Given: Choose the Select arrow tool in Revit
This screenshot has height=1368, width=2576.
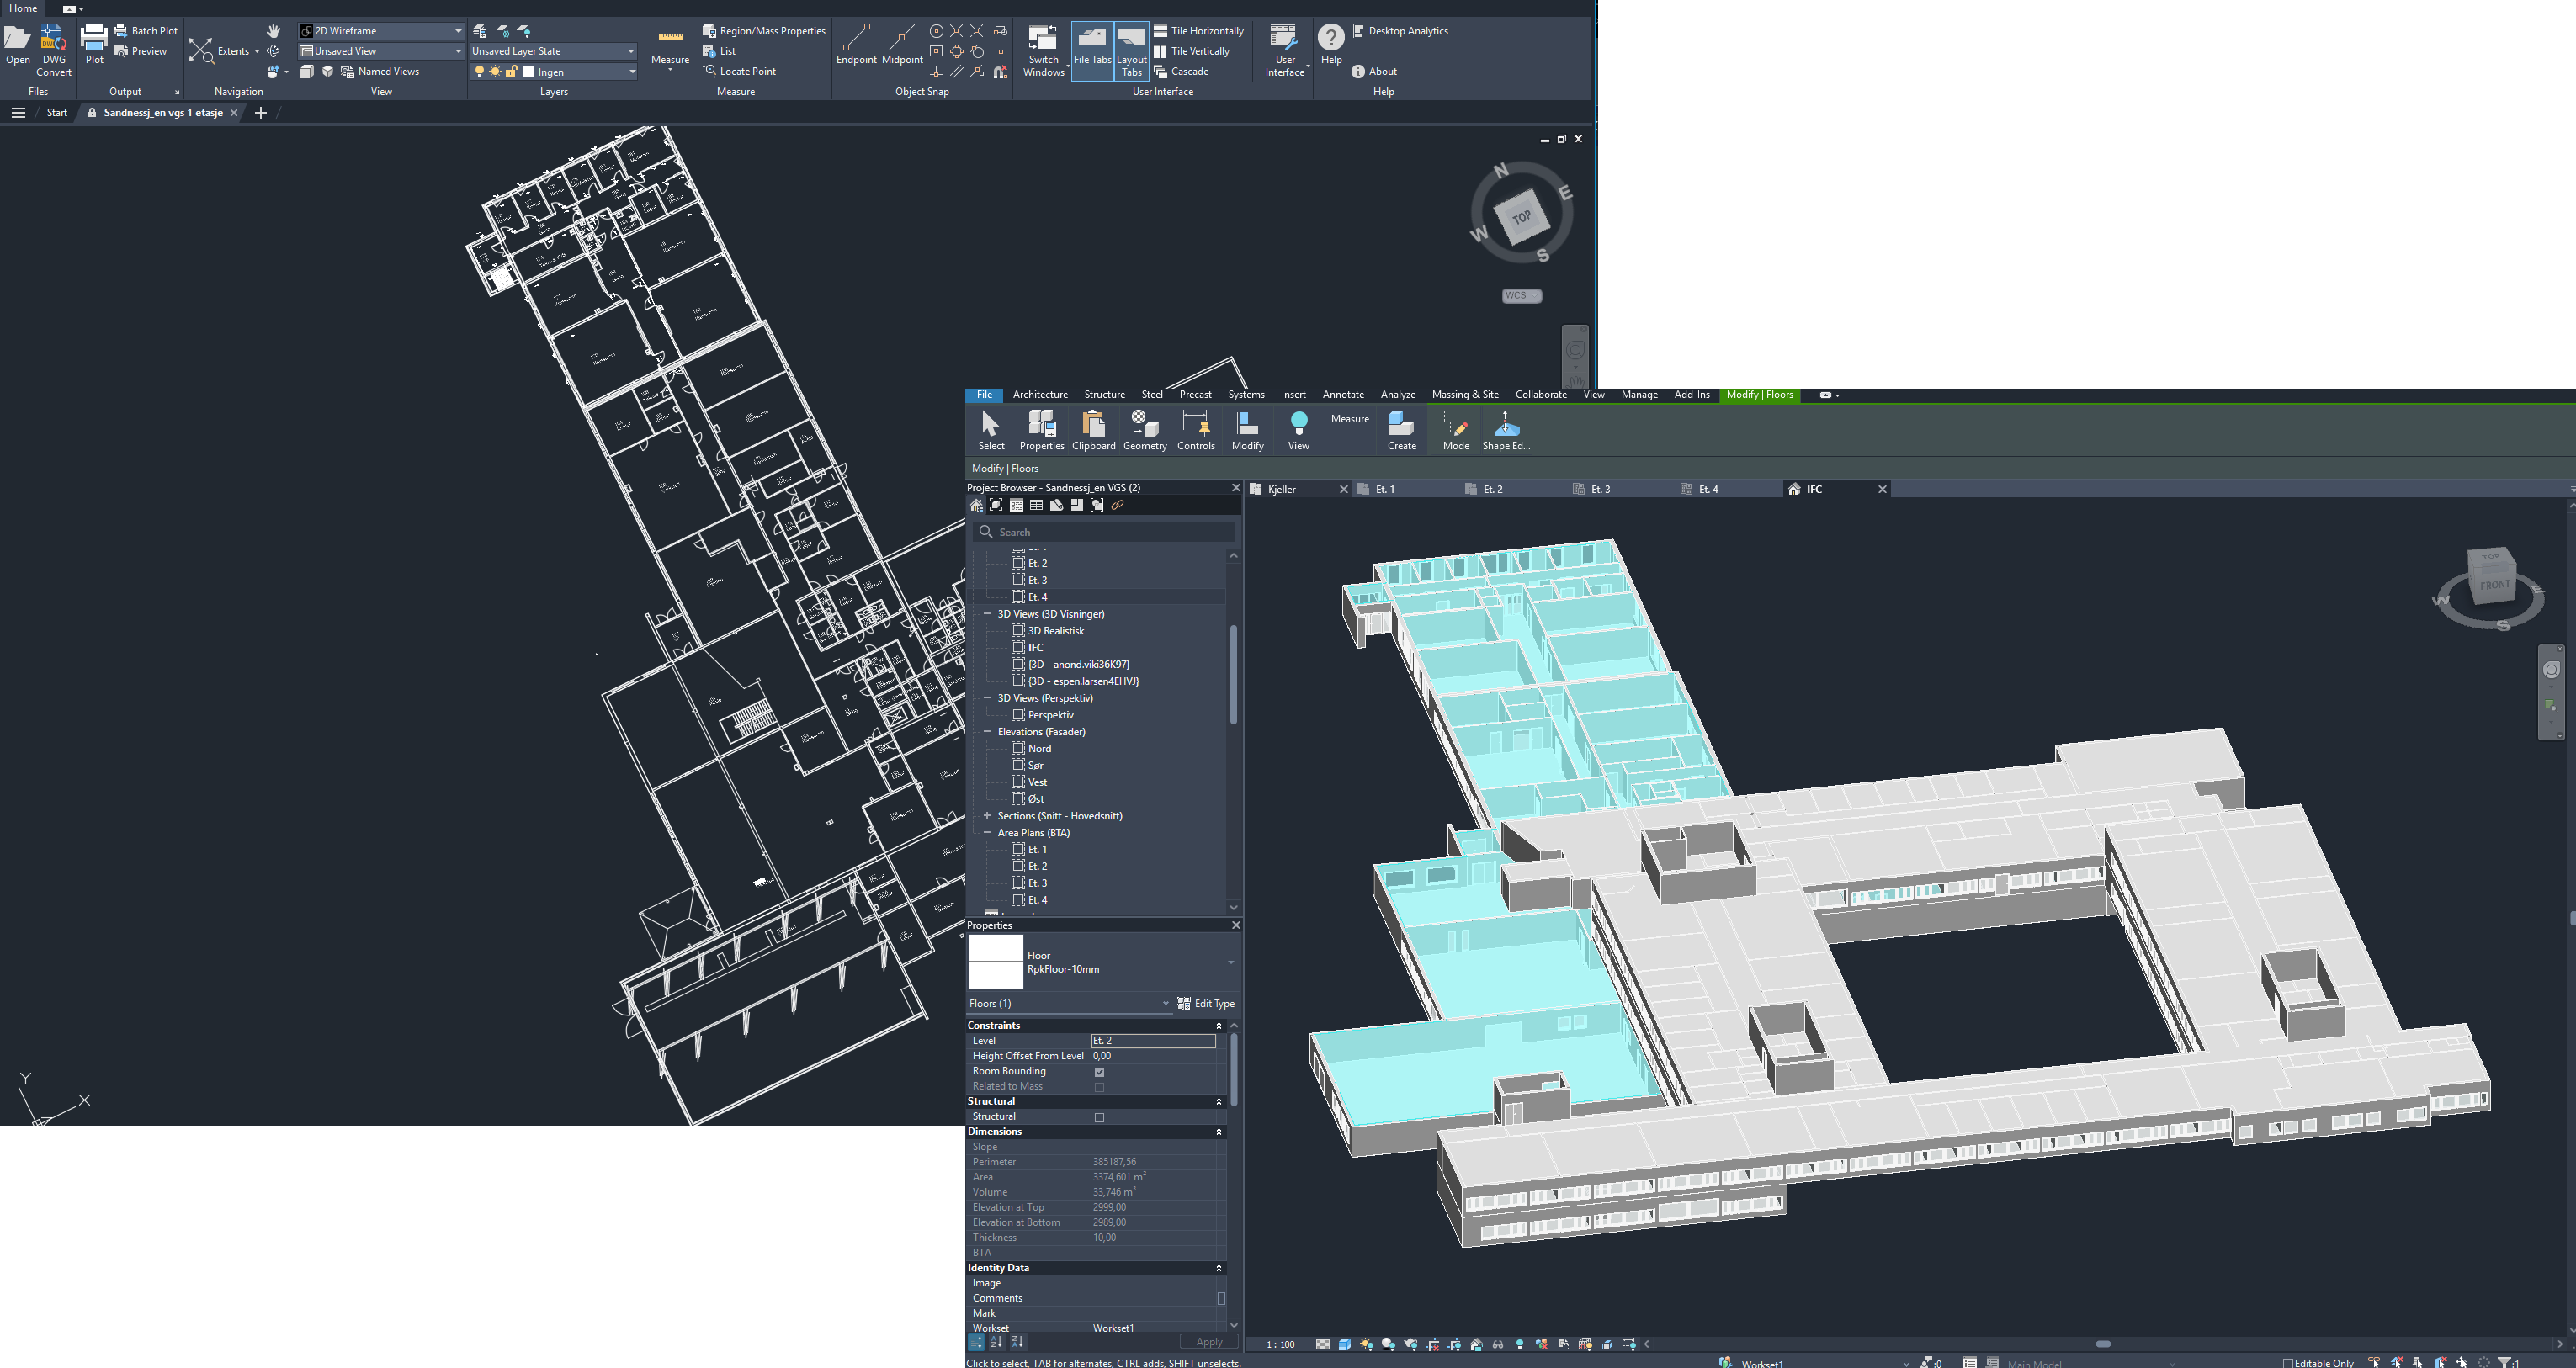Looking at the screenshot, I should click(x=991, y=430).
